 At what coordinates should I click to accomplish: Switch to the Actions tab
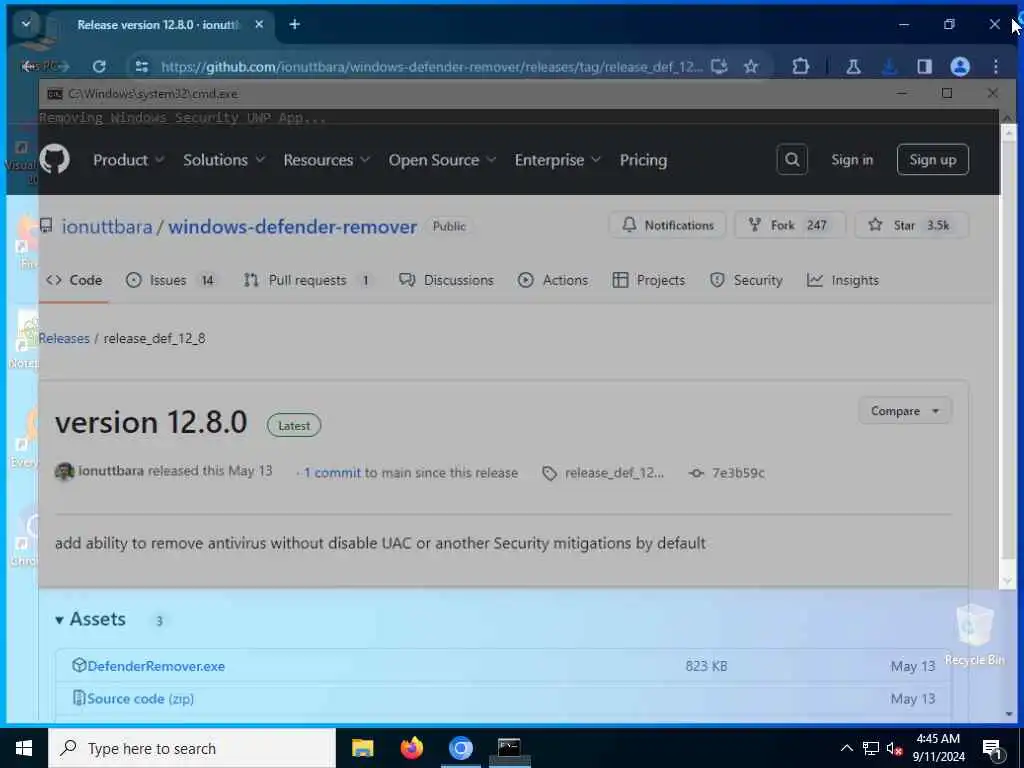coord(552,280)
